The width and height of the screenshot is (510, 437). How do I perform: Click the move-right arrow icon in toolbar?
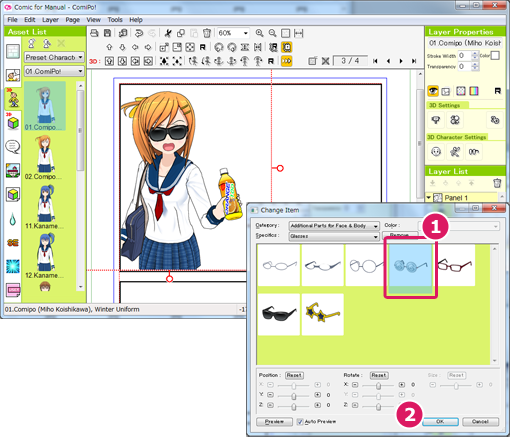[148, 47]
